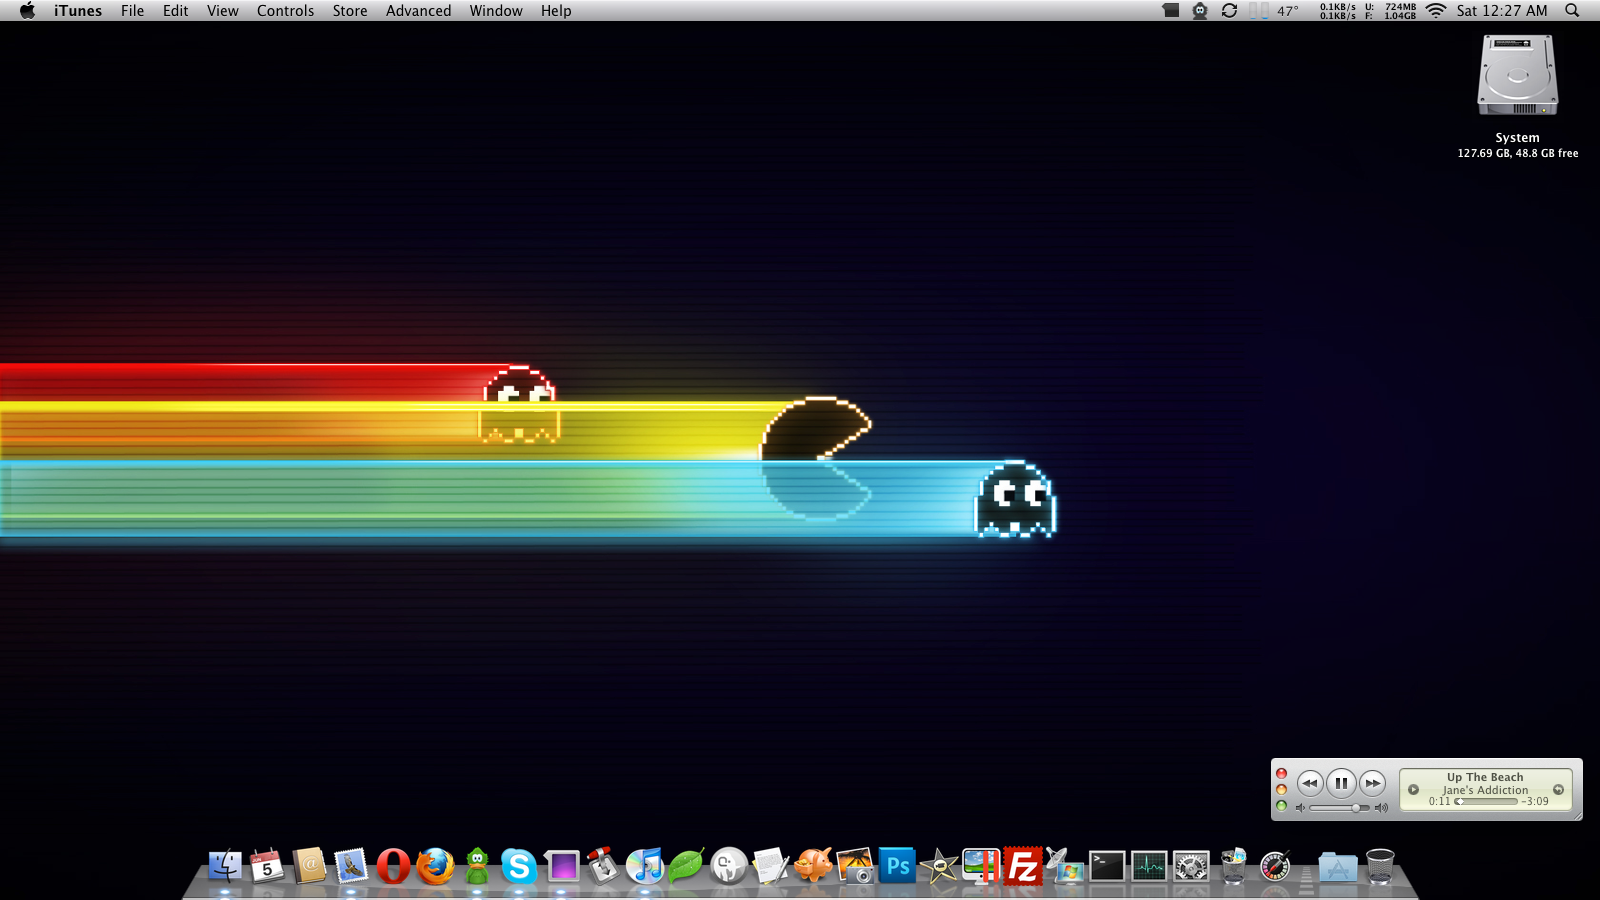Launch Opera browser from dock

tap(393, 866)
